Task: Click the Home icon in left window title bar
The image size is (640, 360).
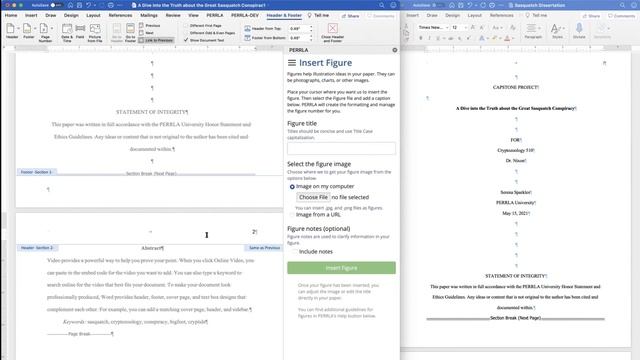Action: (x=70, y=5)
